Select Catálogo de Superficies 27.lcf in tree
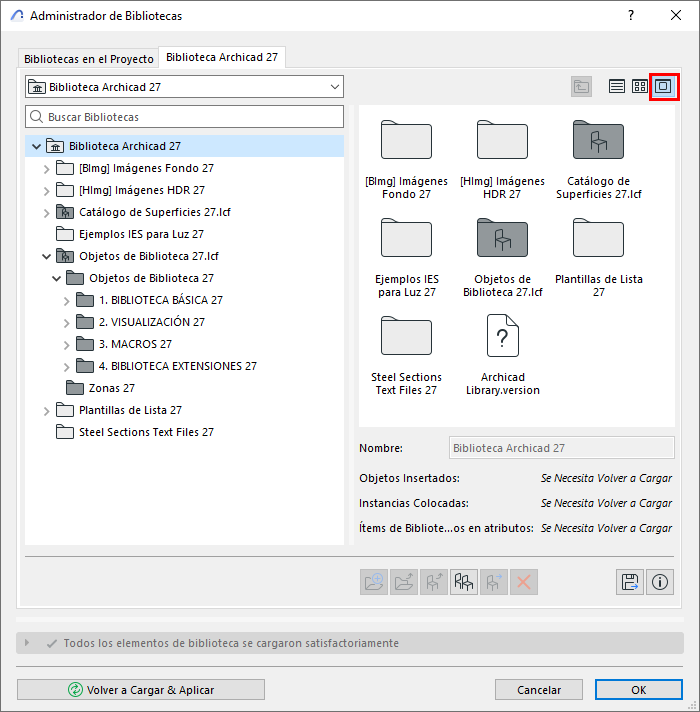The height and width of the screenshot is (712, 700). (155, 213)
